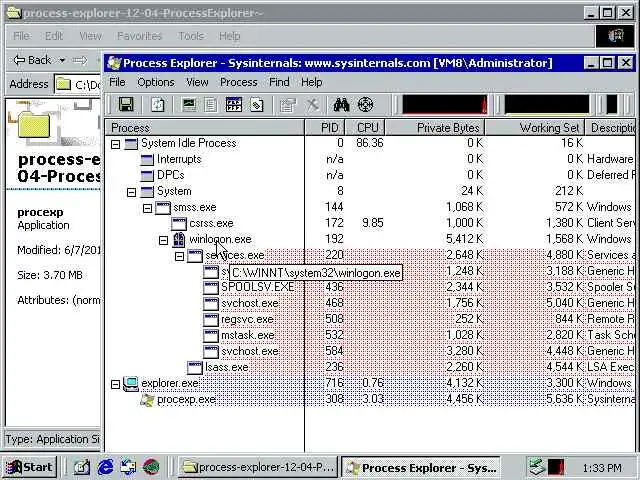Sort by the PID column header
The height and width of the screenshot is (480, 640).
pos(325,128)
